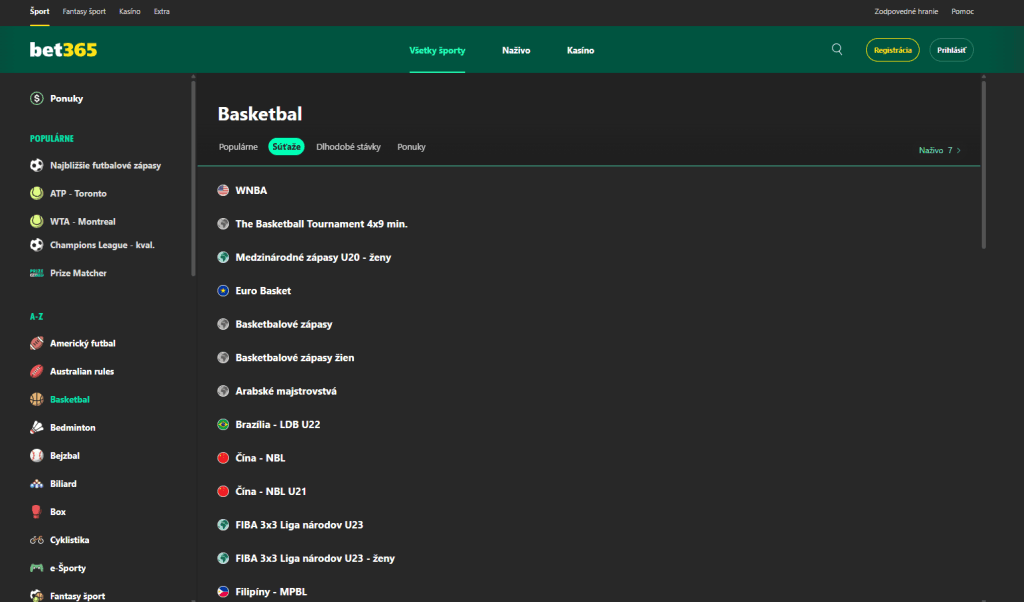Click the Ponuky dollar icon in sidebar
This screenshot has height=602, width=1024.
point(37,99)
